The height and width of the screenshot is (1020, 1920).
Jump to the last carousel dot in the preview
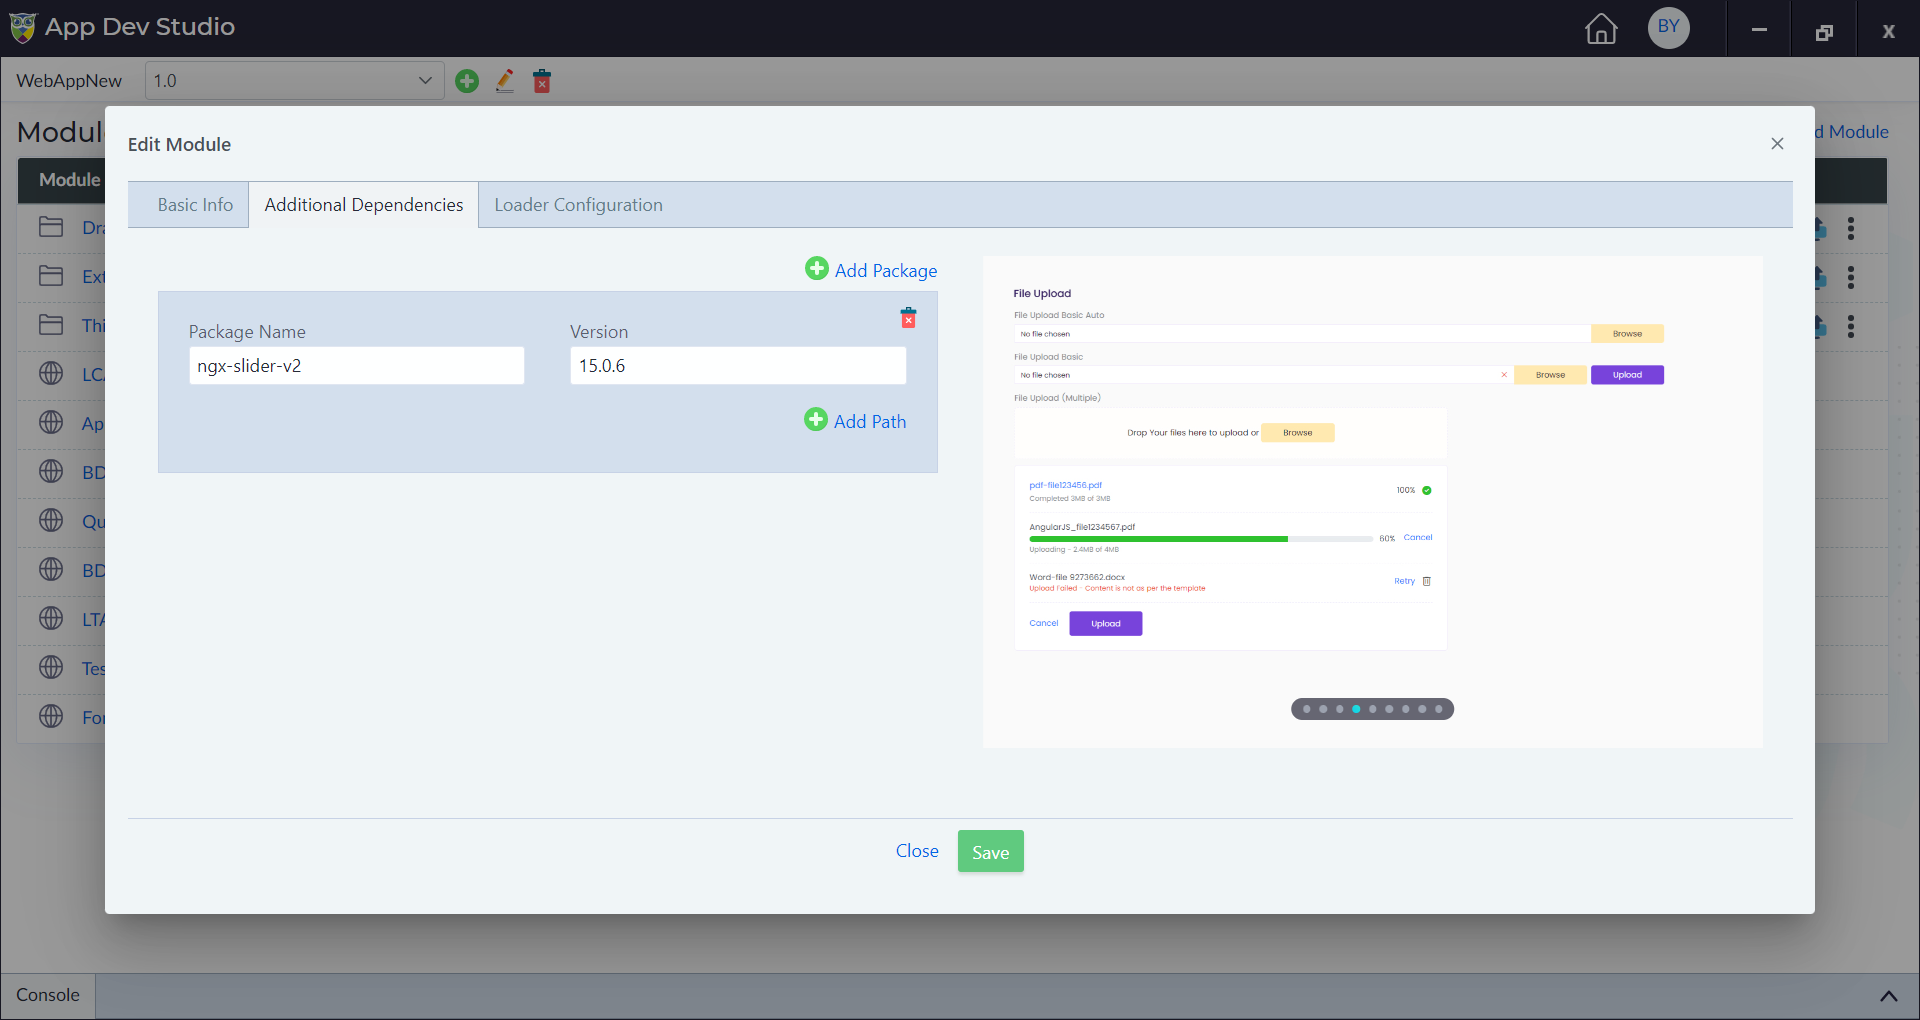click(1439, 709)
